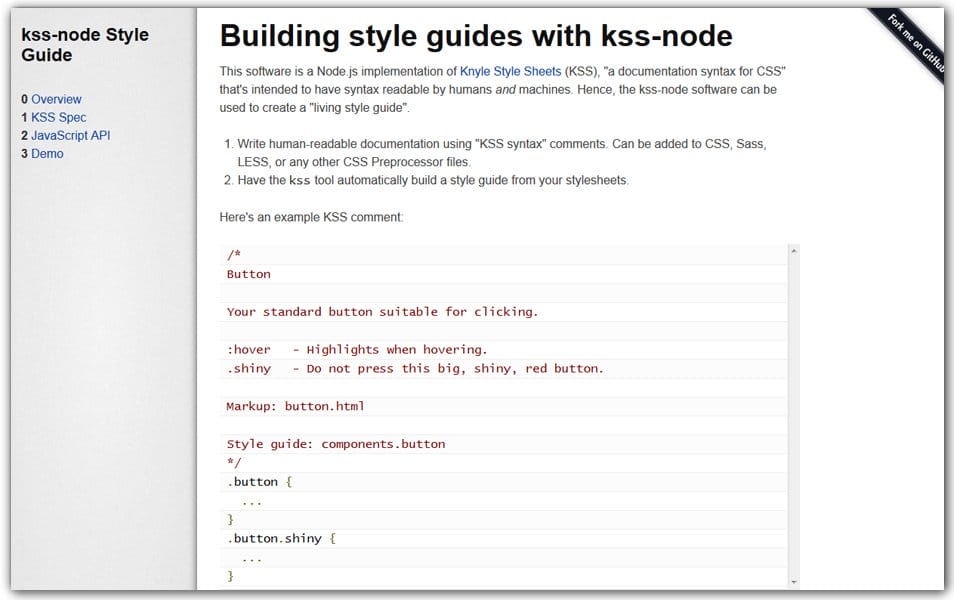Click the kss-node Style Guide sidebar title

point(85,44)
